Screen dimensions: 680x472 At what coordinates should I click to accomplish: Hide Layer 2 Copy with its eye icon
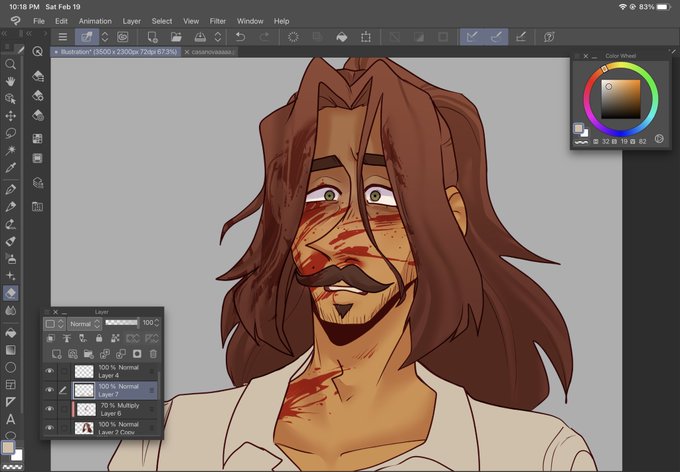point(49,428)
